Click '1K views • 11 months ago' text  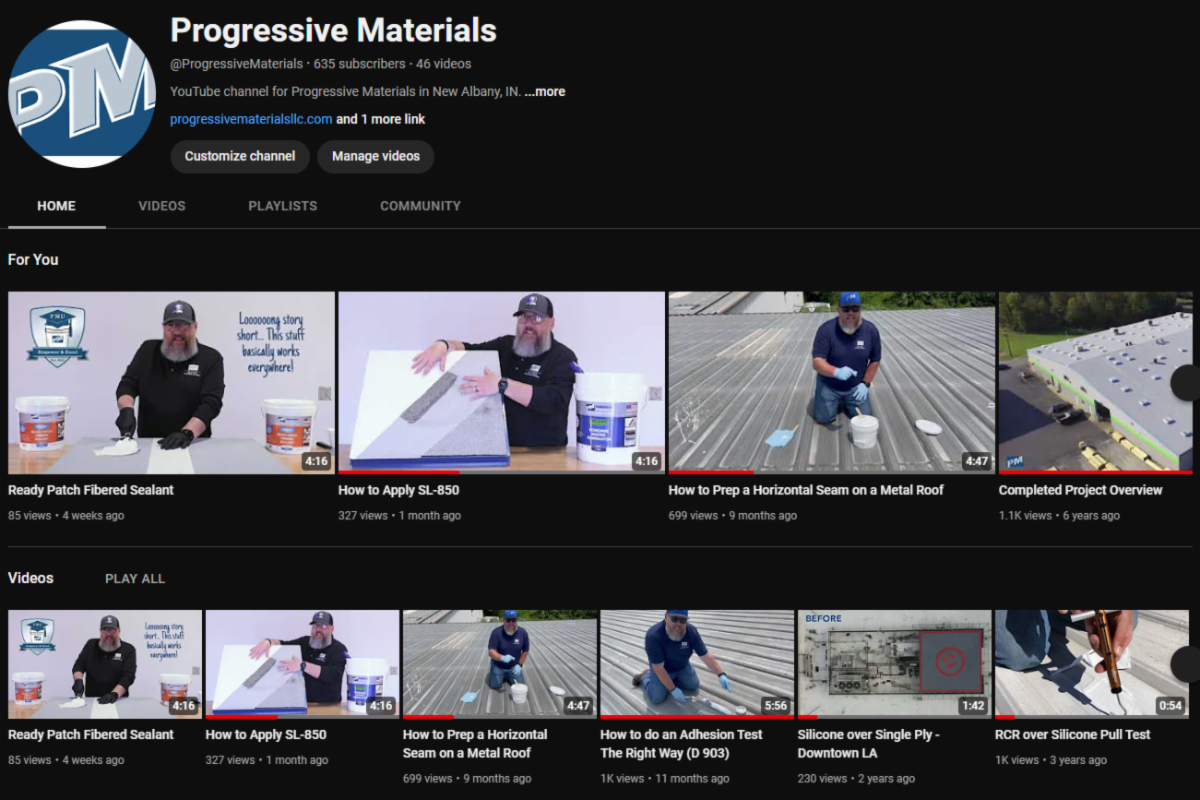[x=665, y=778]
